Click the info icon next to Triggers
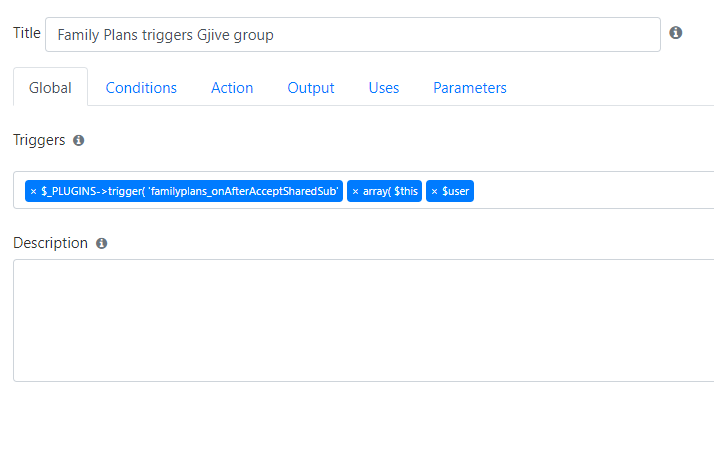Screen dimensions: 714x454 (x=79, y=140)
